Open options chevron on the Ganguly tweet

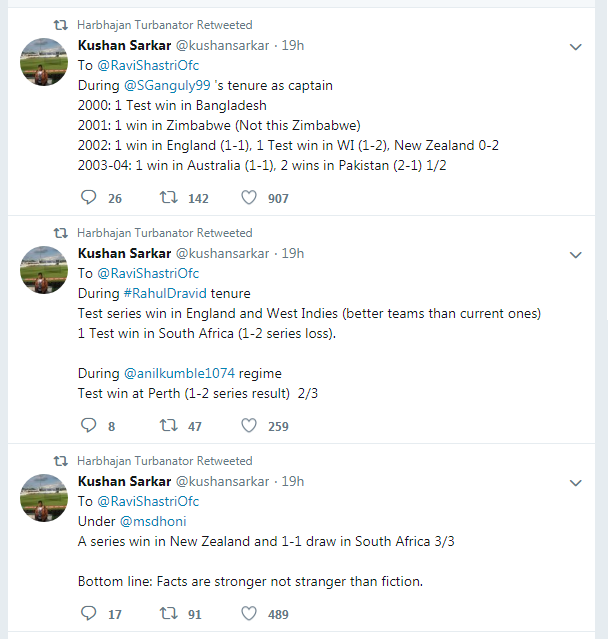[576, 47]
